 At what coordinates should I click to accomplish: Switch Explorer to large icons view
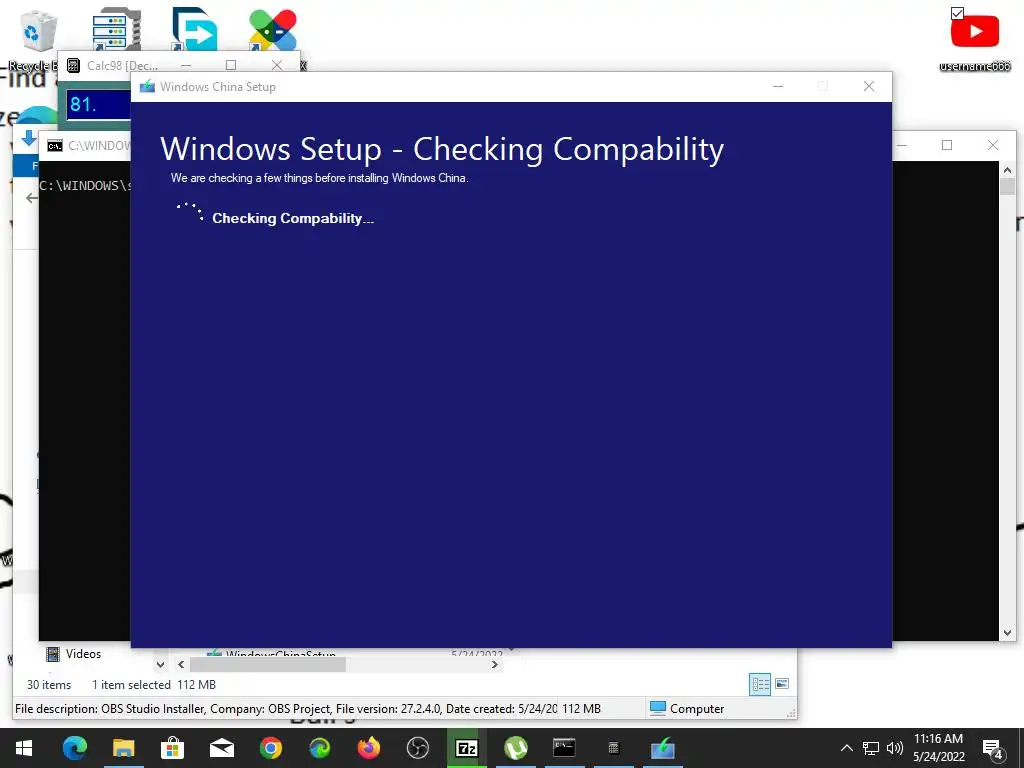coord(782,684)
